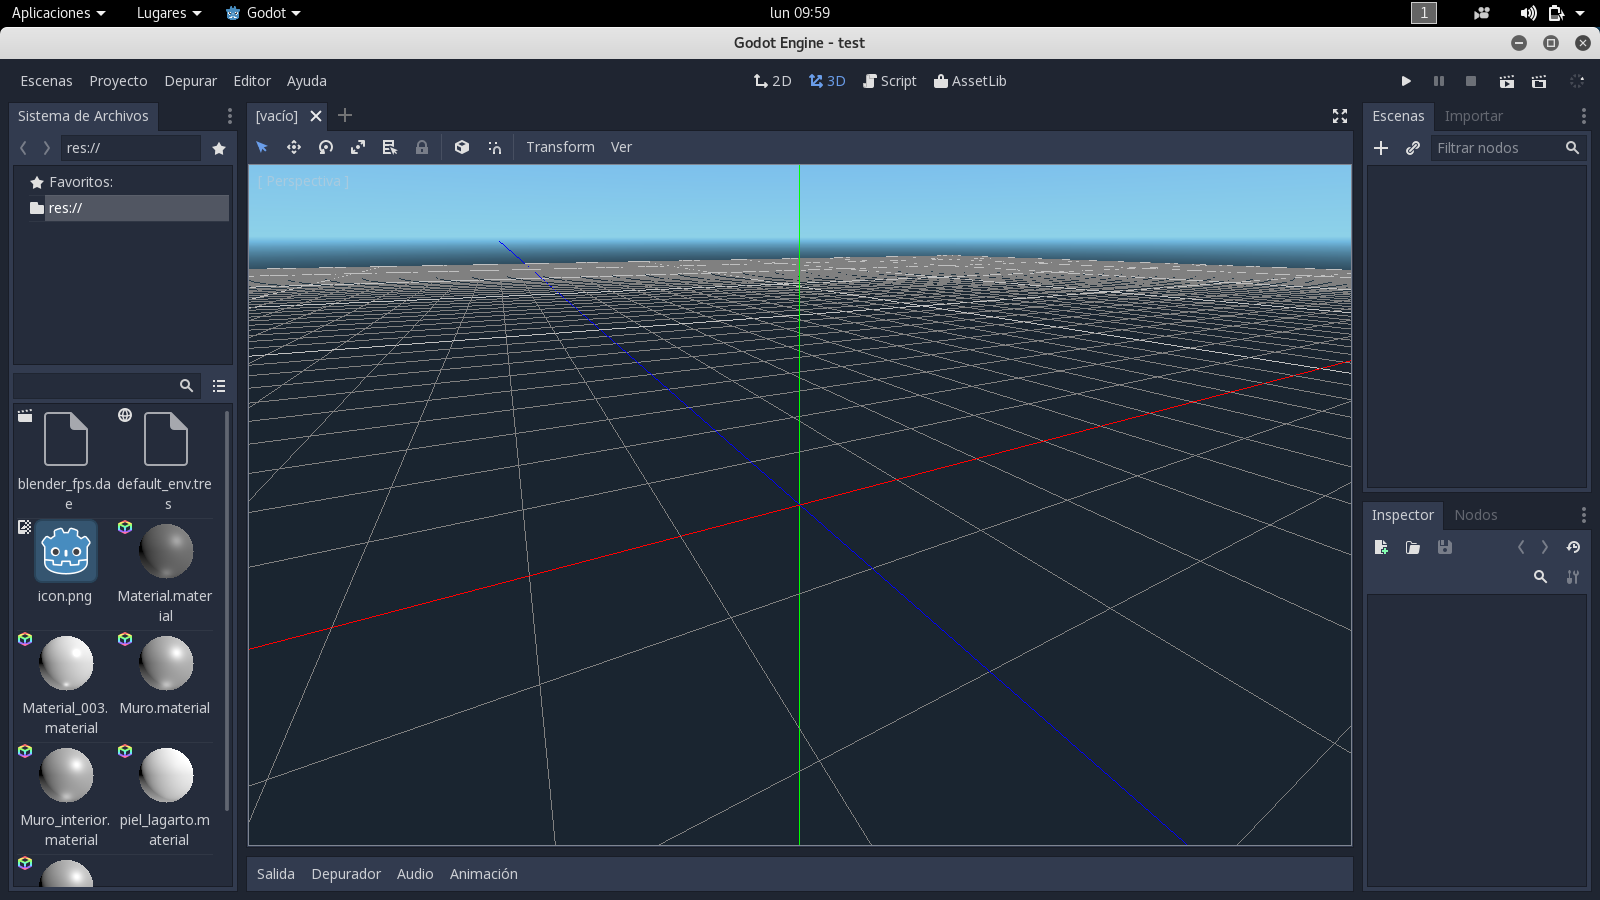Viewport: 1600px width, 900px height.
Task: Click the Filtrar nodos search field
Action: point(1508,148)
